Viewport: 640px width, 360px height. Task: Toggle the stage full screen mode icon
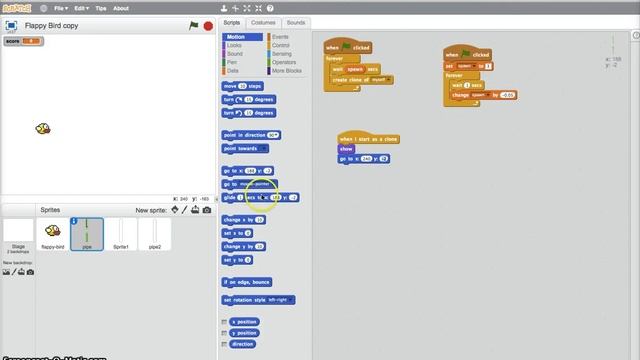(11, 26)
